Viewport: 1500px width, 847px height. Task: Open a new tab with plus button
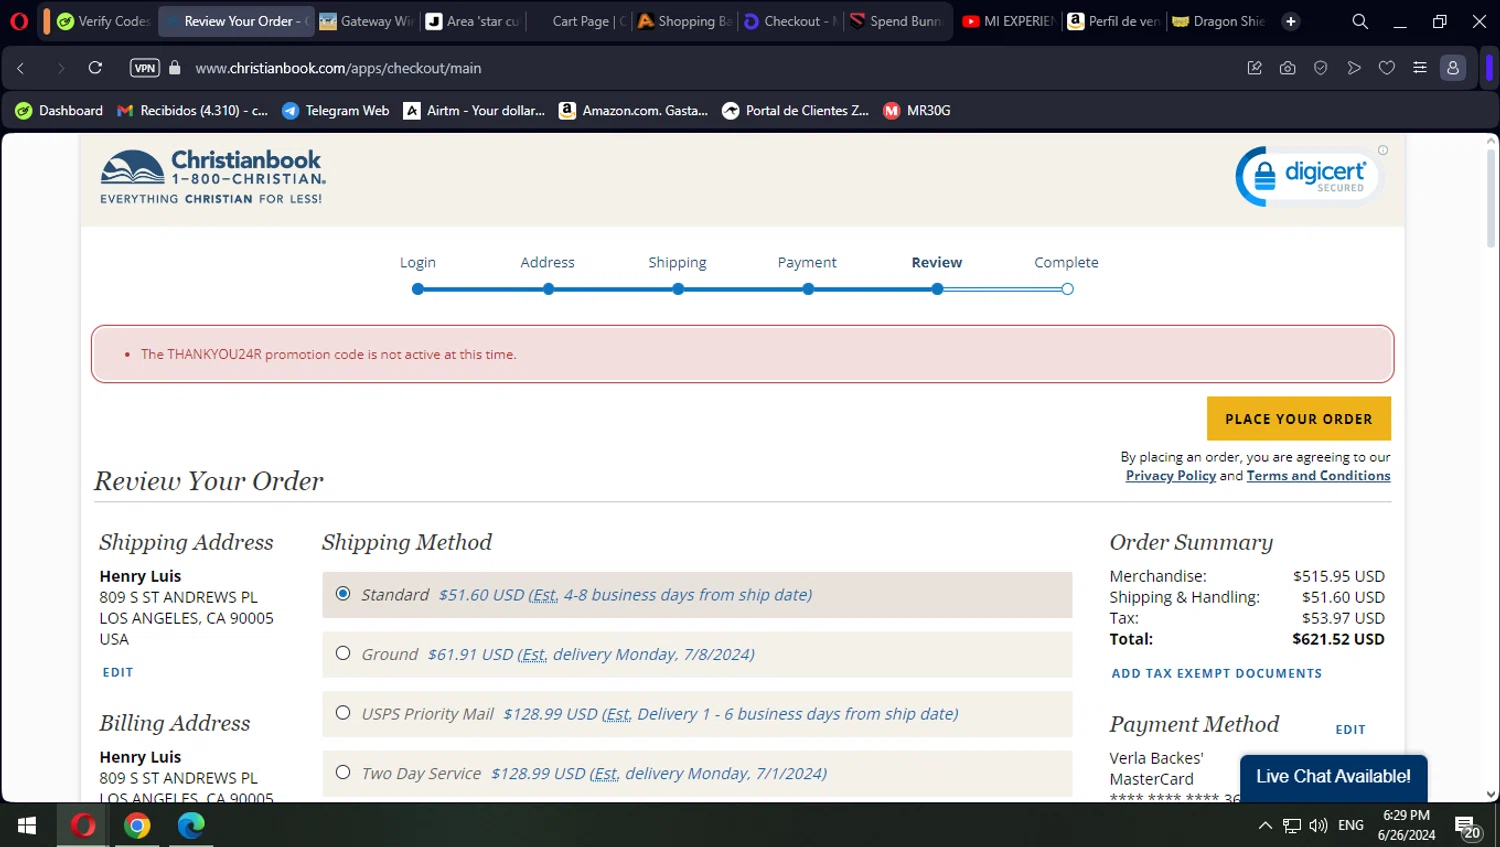click(1291, 21)
